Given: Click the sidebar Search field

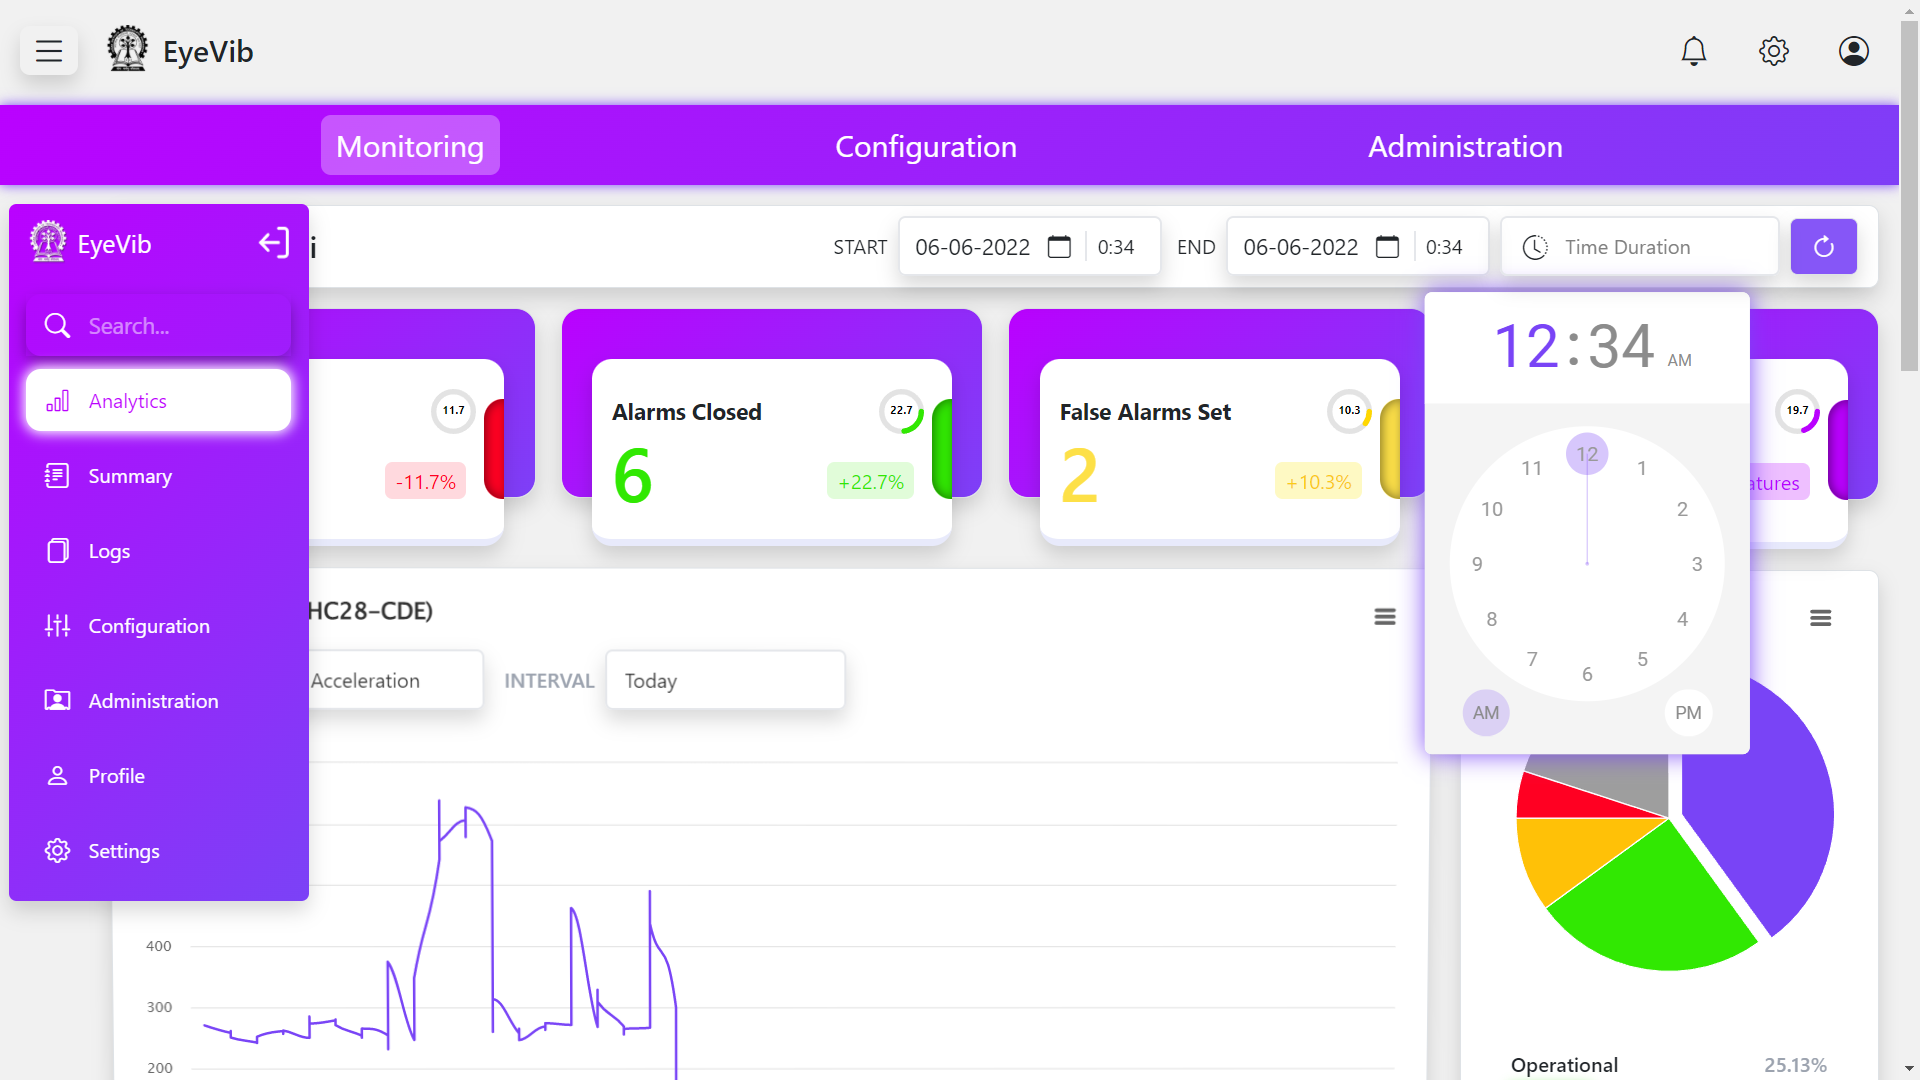Looking at the screenshot, I should (x=160, y=326).
